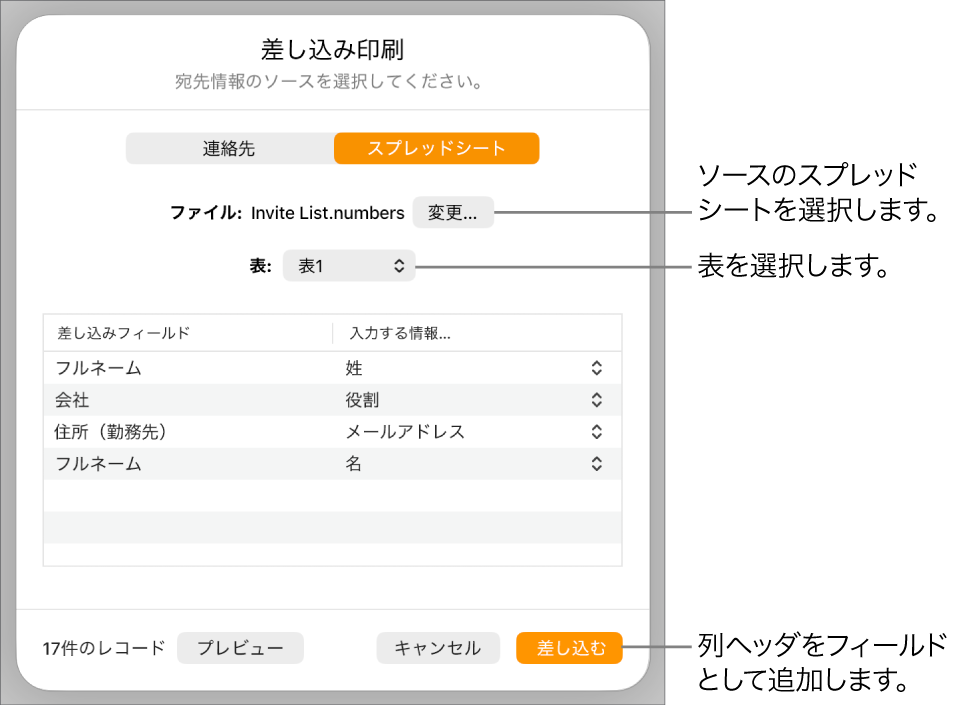Click the 姓 row chevron icon
This screenshot has height=705, width=958.
596,368
